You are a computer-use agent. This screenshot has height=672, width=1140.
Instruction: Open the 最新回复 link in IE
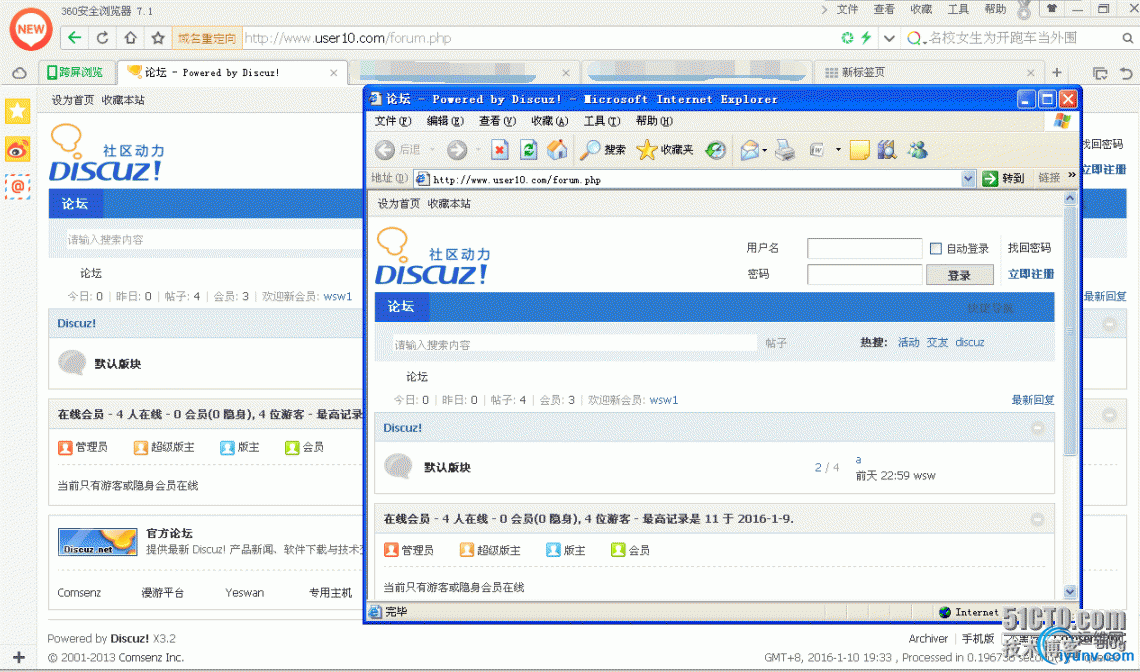[x=1033, y=400]
